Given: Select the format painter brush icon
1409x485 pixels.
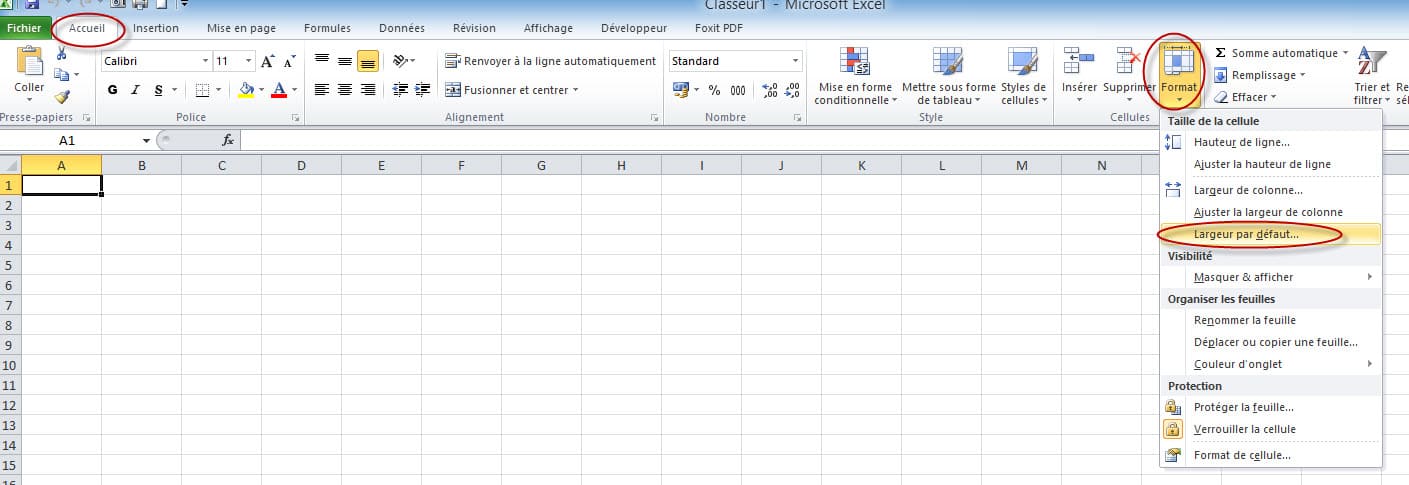Looking at the screenshot, I should [x=61, y=97].
